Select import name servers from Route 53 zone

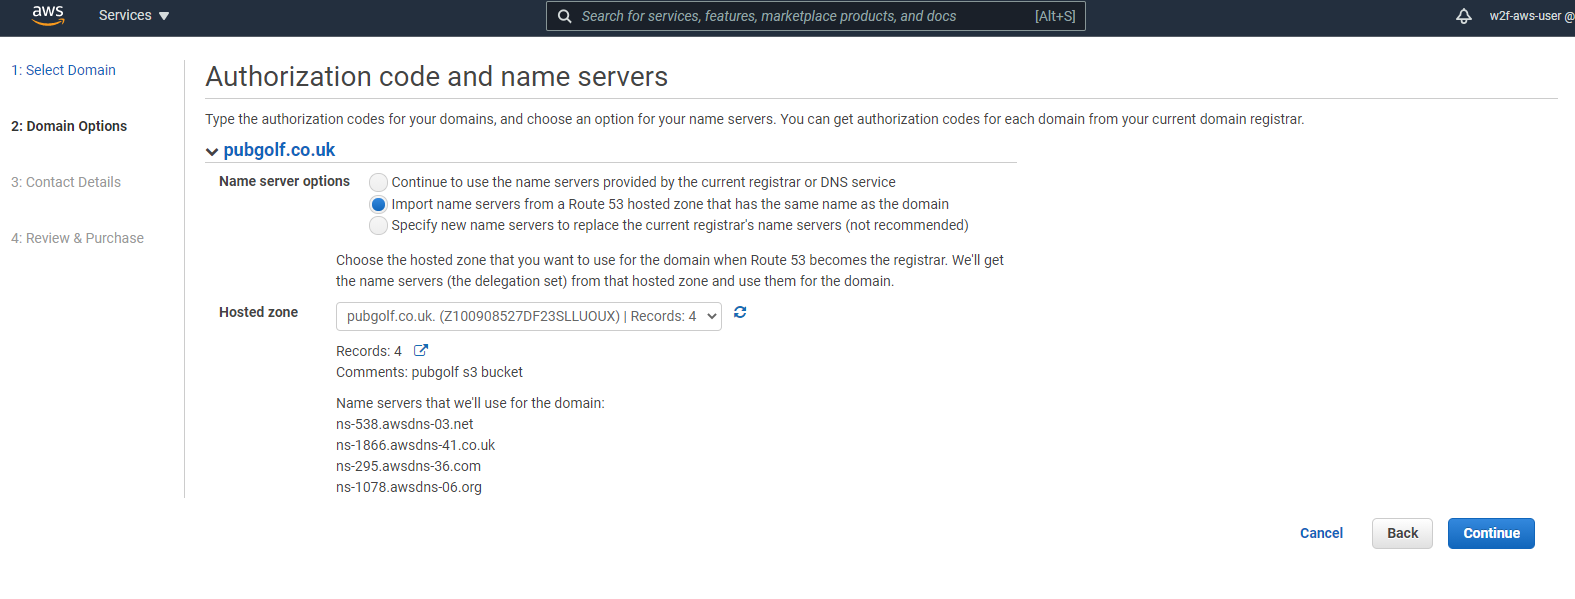pyautogui.click(x=378, y=204)
